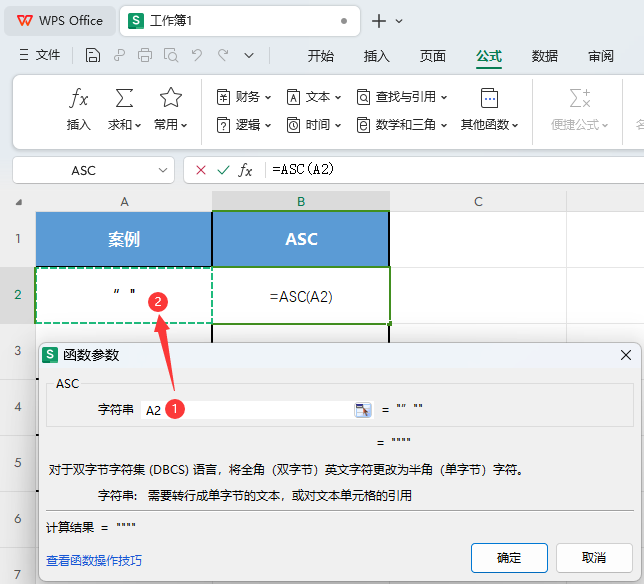Viewport: 644px width, 584px height.
Task: Switch to the 工作簿1 document tab
Action: [240, 21]
